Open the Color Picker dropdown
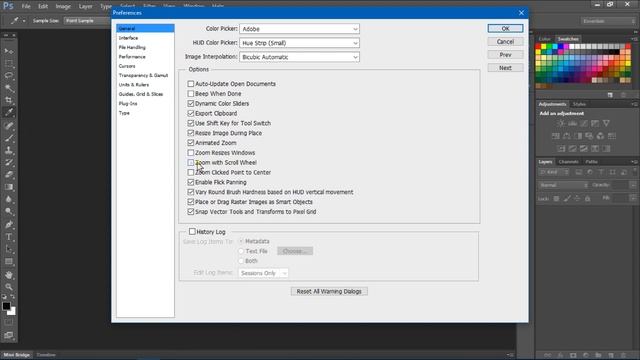This screenshot has width=640, height=360. click(300, 29)
